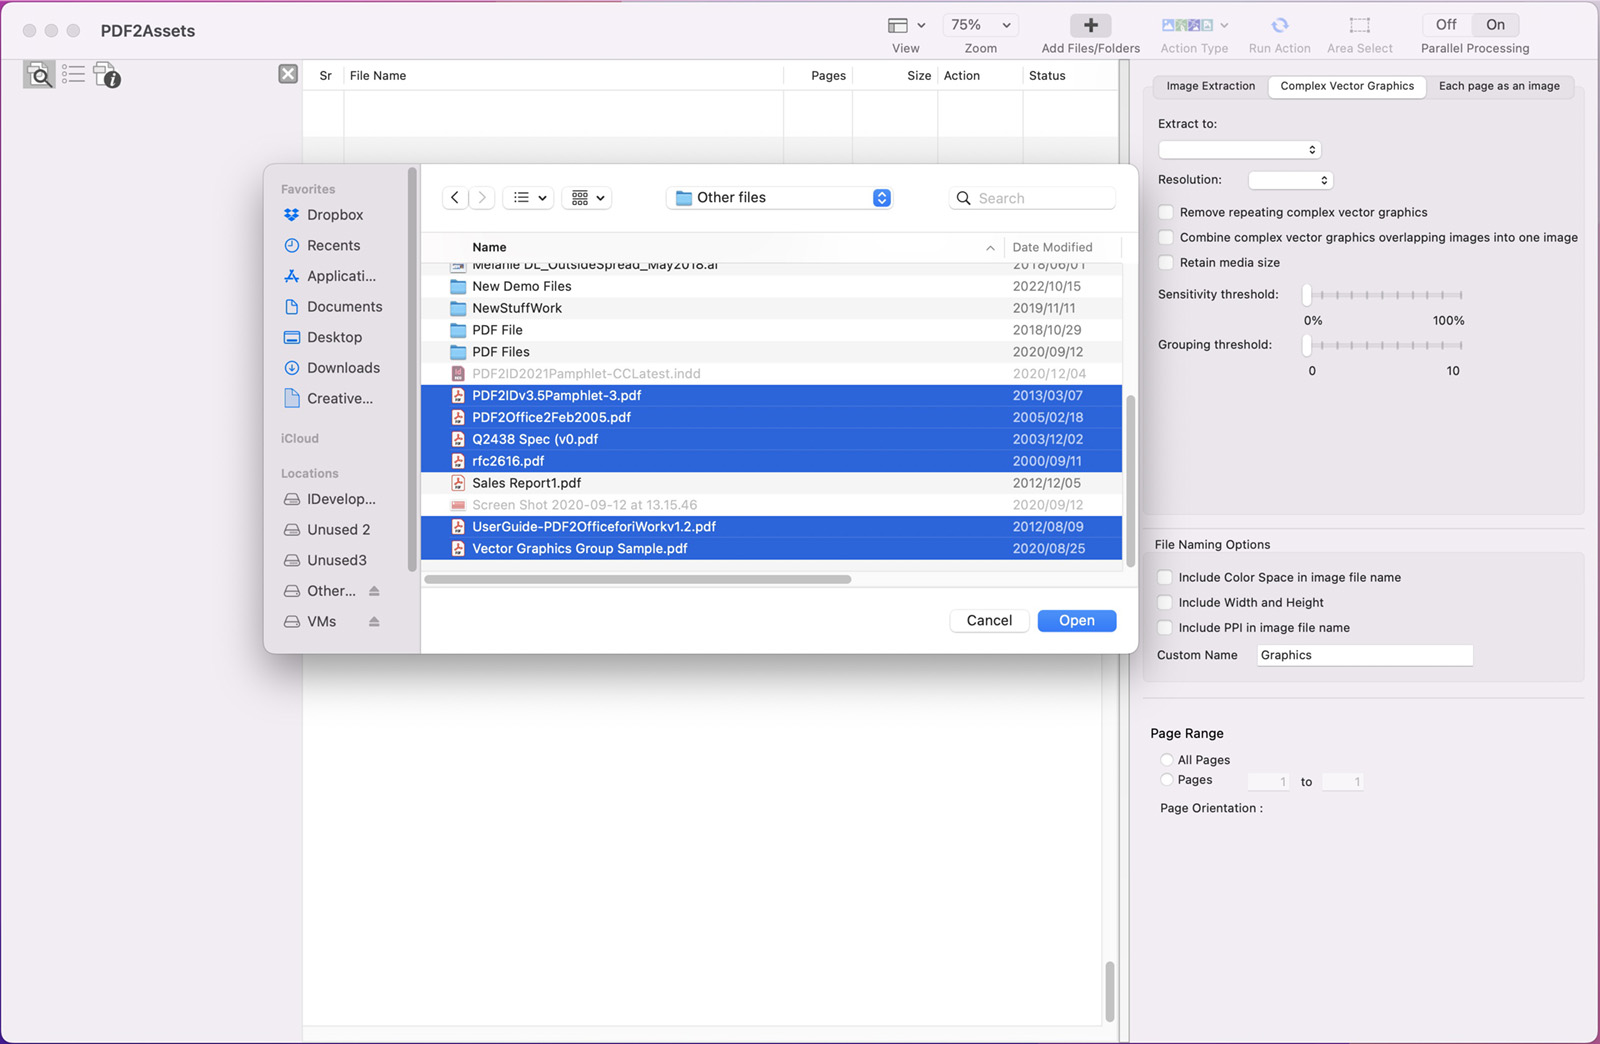Click the View layout icon in toolbar
The width and height of the screenshot is (1600, 1044).
(x=898, y=25)
